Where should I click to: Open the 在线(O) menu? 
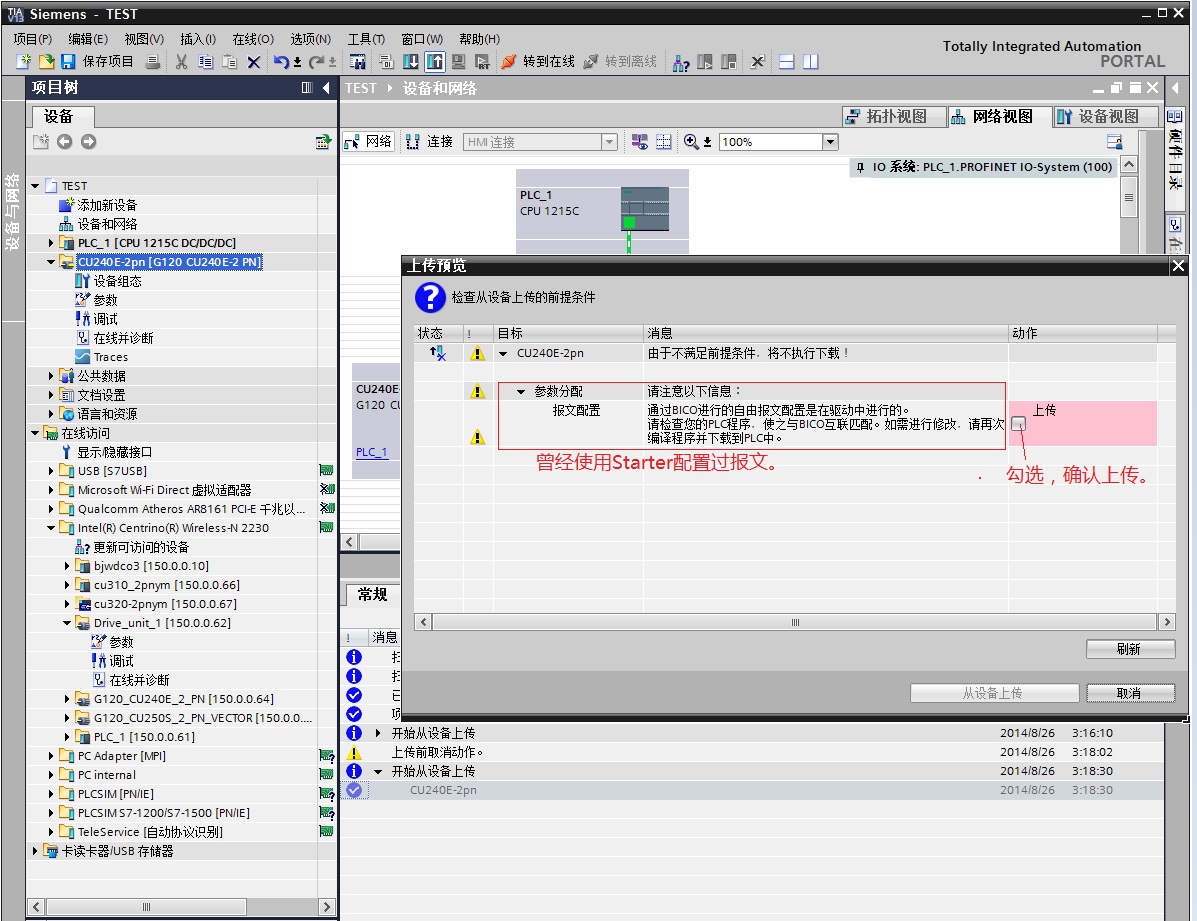point(253,39)
